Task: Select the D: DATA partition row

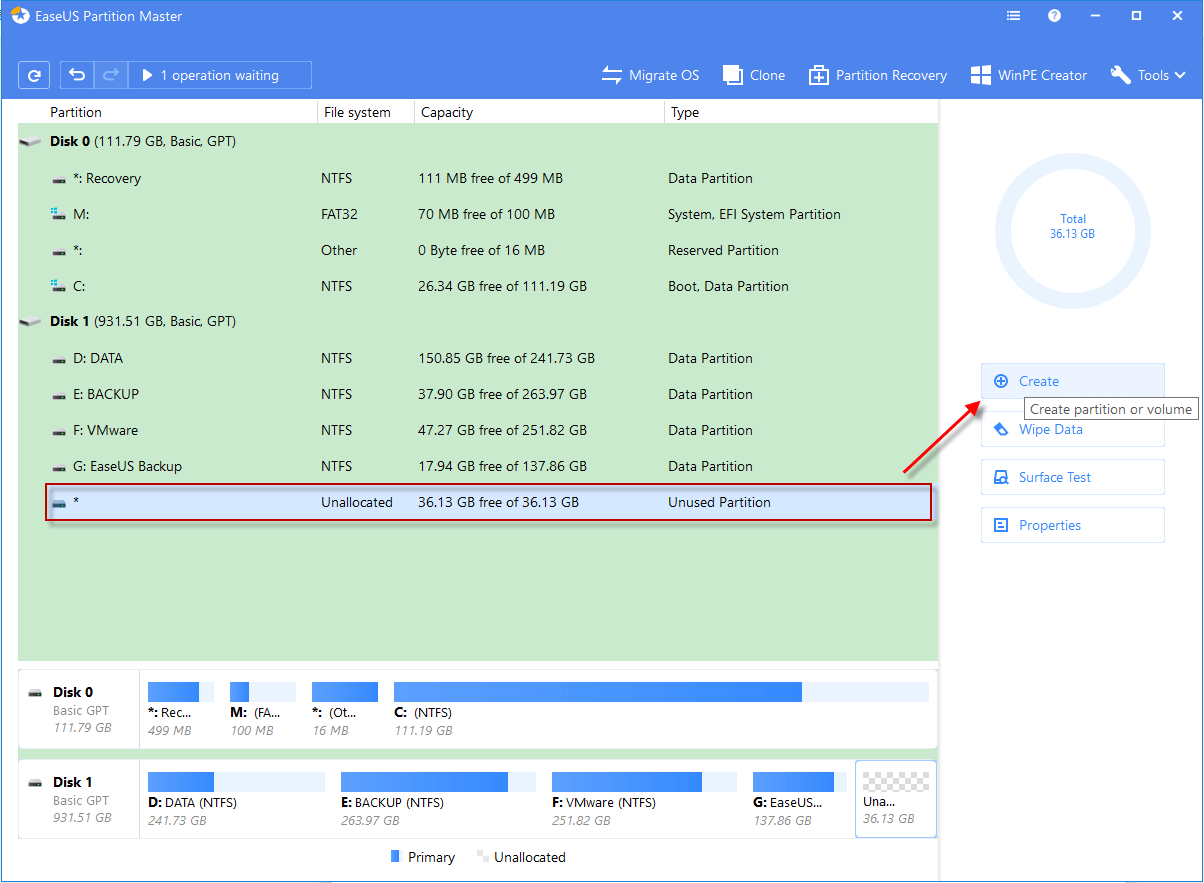Action: [x=478, y=358]
